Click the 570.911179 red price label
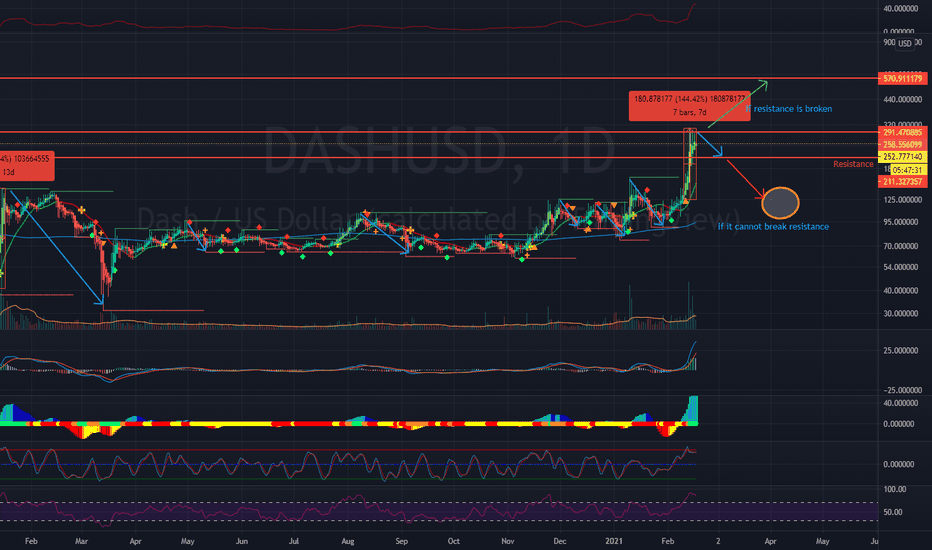 coord(902,78)
